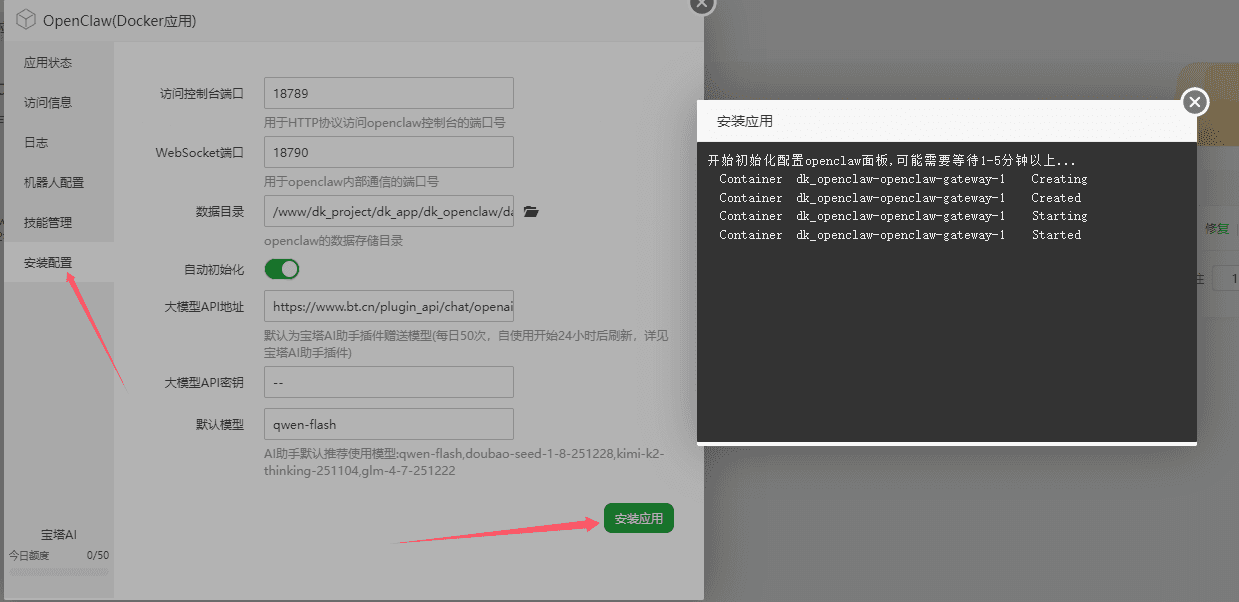Screen dimensions: 1239x602
Task: Edit the 大模型API地址 URL field
Action: 388,305
